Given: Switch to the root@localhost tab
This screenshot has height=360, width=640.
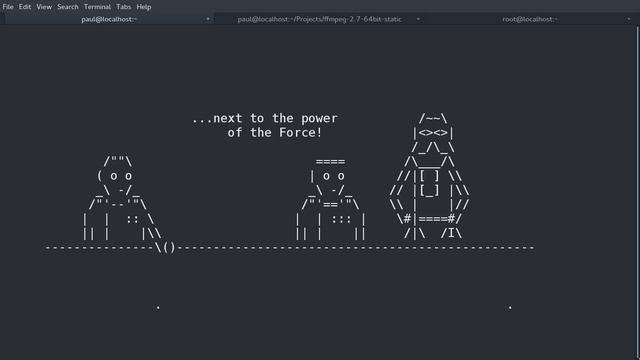Looking at the screenshot, I should (x=530, y=19).
